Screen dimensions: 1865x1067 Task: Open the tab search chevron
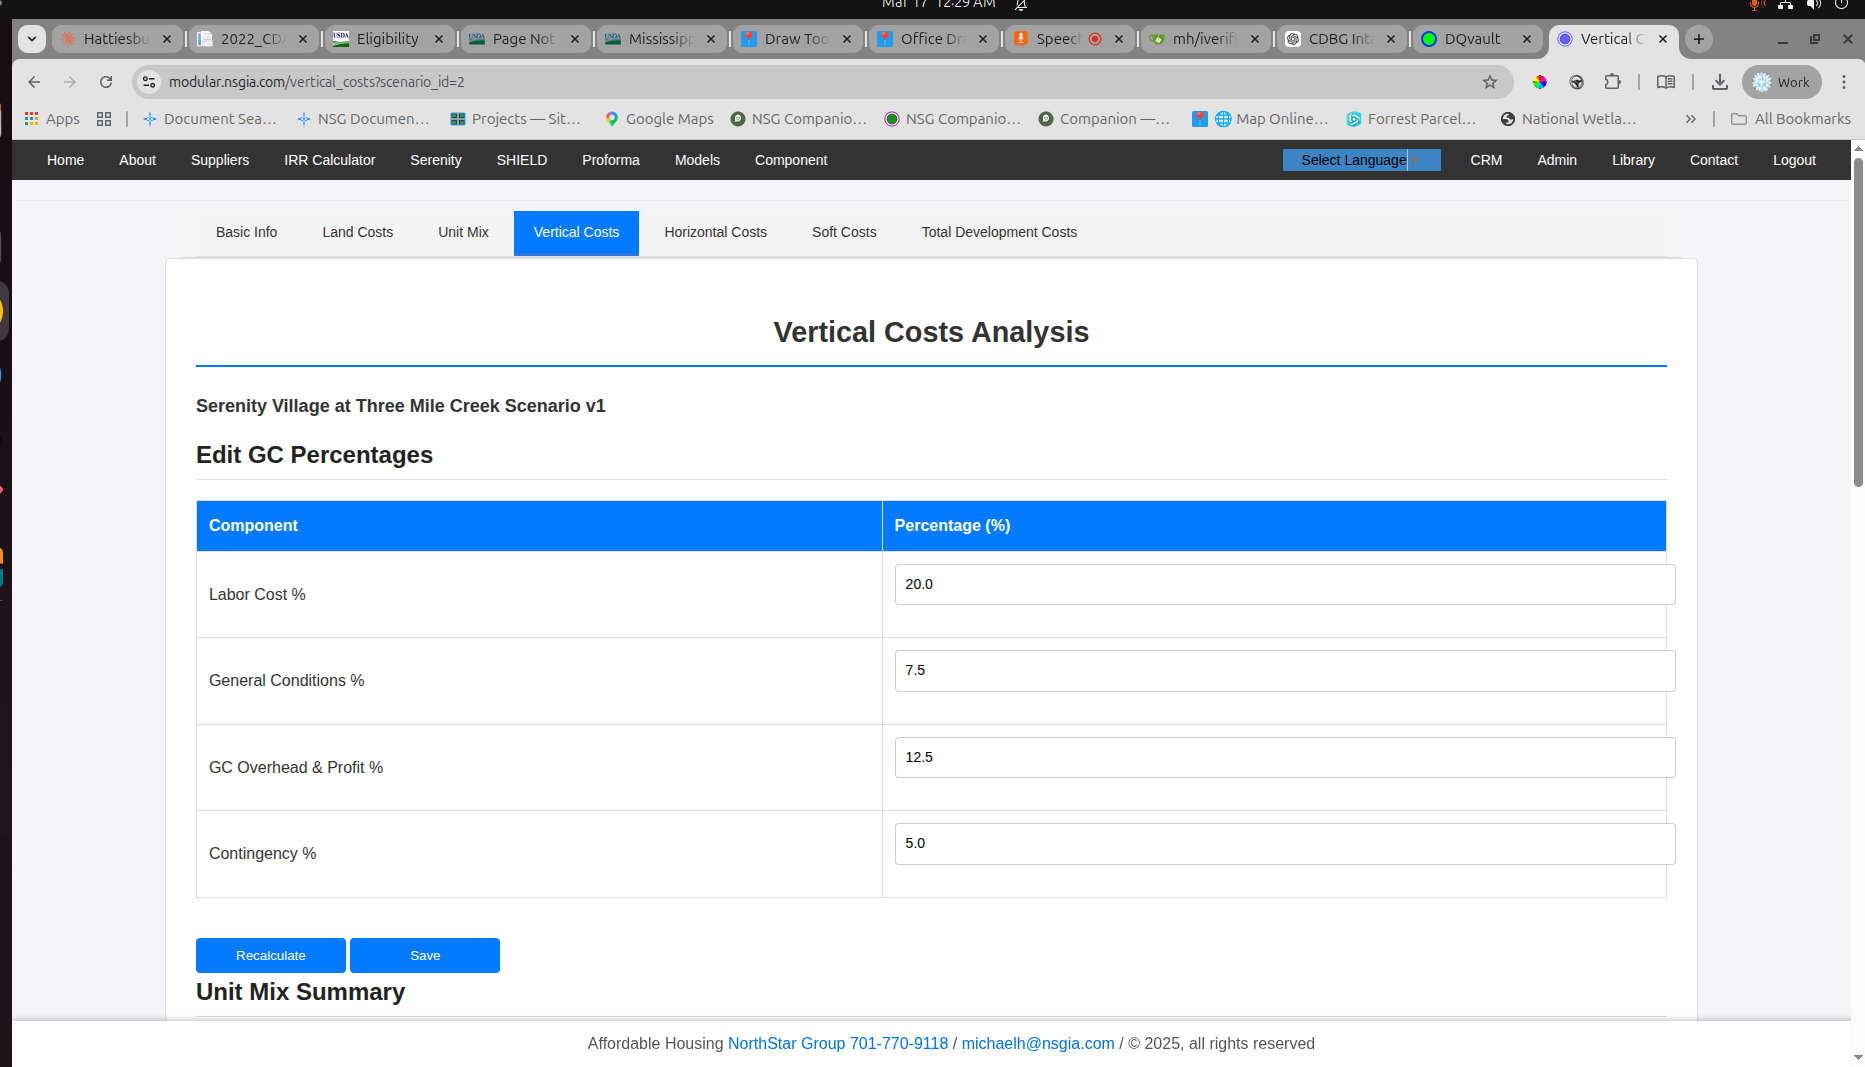31,39
